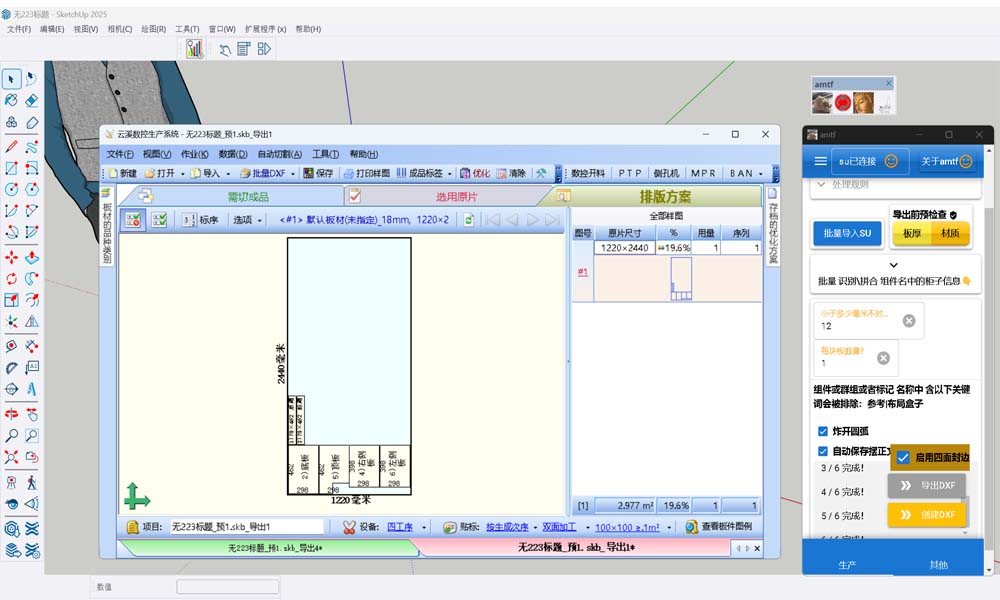Select the SketchUp Select arrow tool
The image size is (1000, 600).
tap(11, 78)
